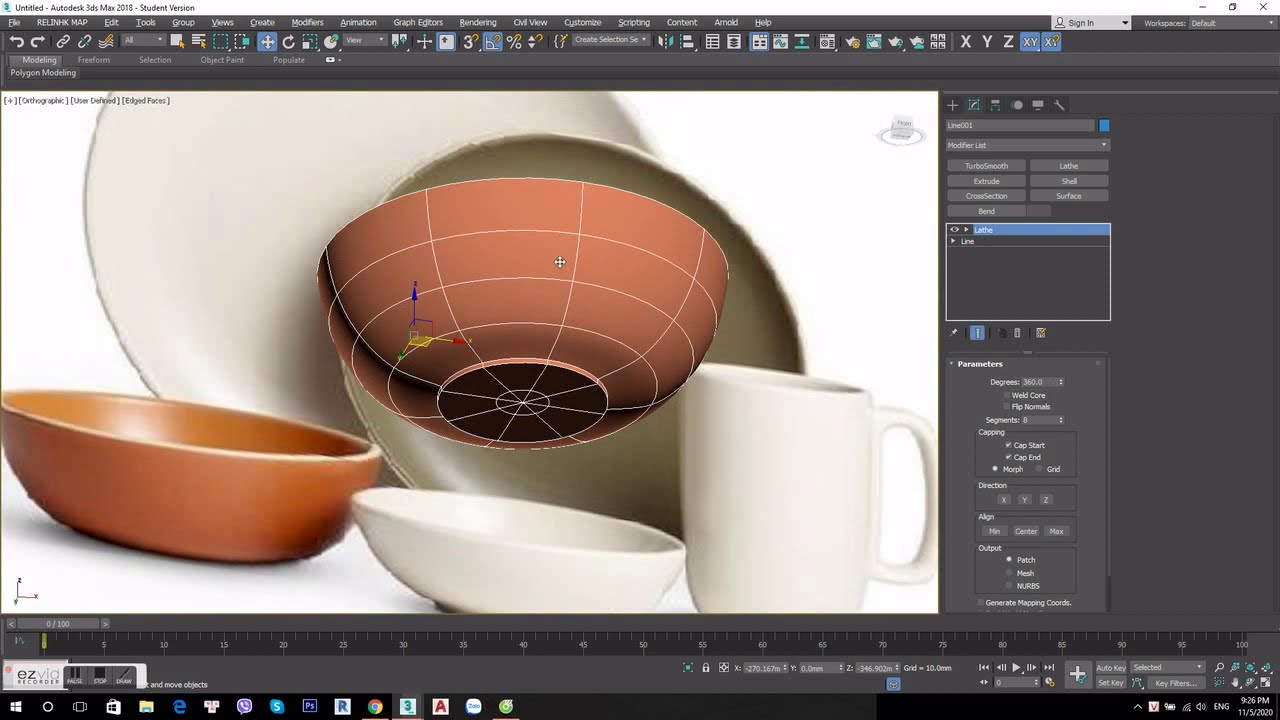
Task: Select the Grid capping radio button
Action: [x=1040, y=469]
